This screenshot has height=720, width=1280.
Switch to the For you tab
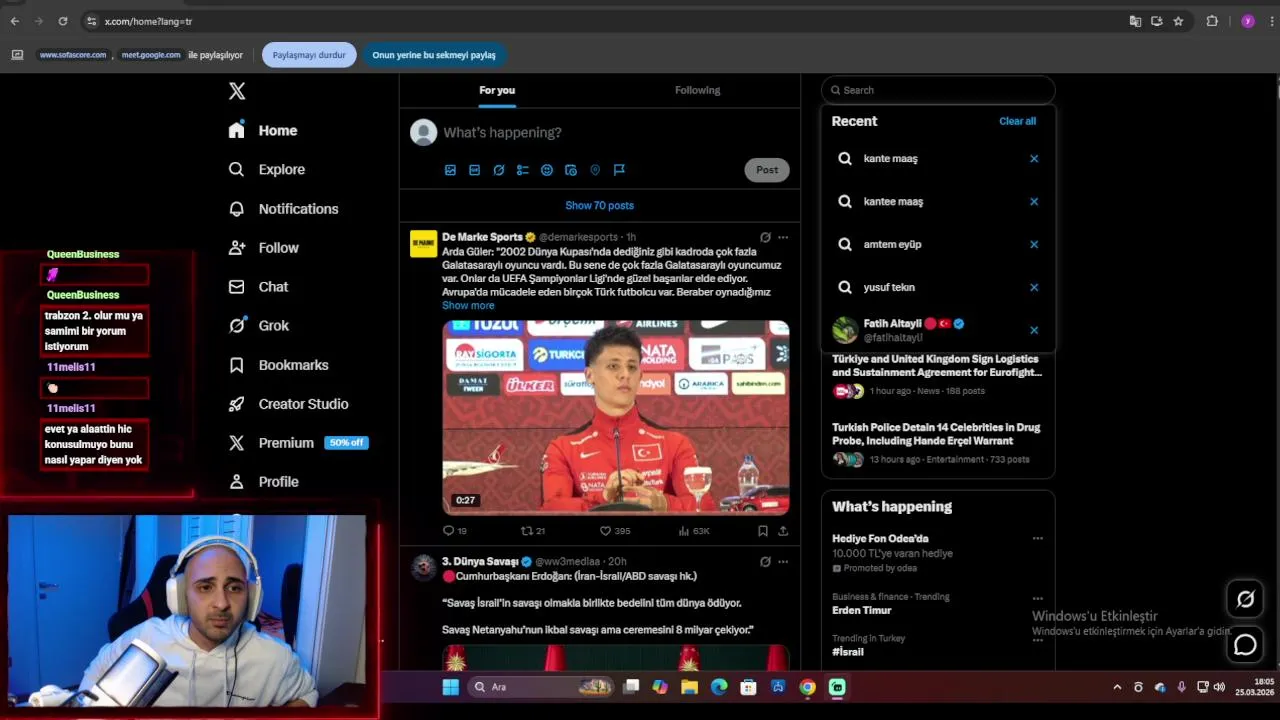tap(497, 90)
